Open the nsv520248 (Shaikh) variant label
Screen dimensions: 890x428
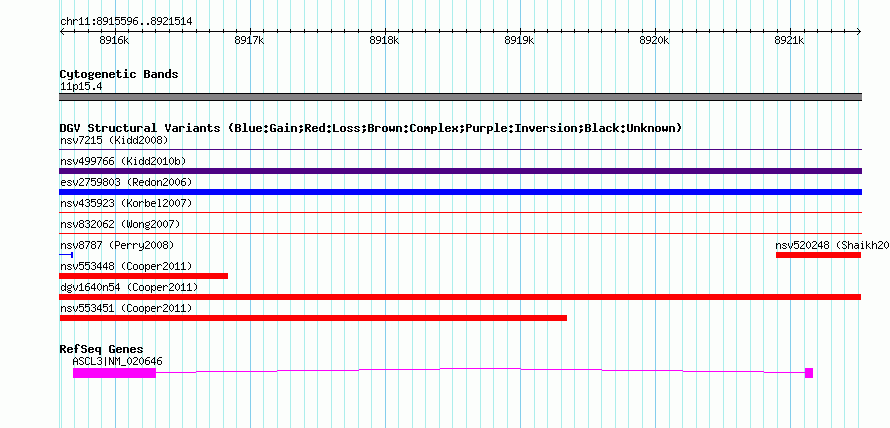click(832, 245)
